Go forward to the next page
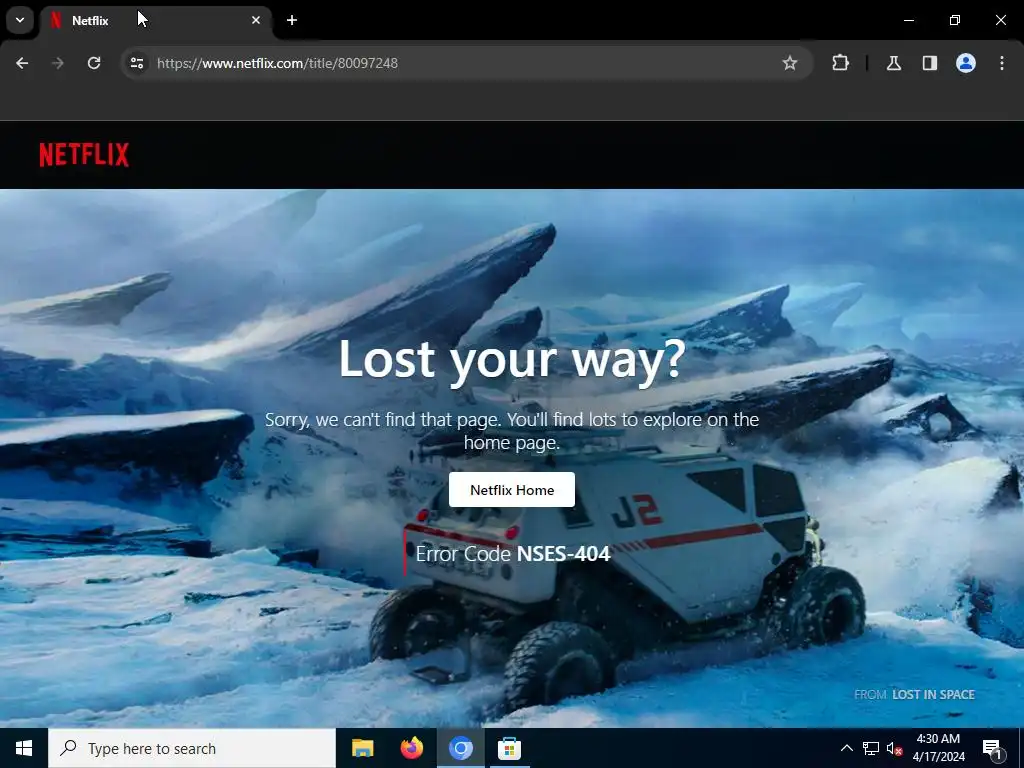The height and width of the screenshot is (768, 1024). coord(58,63)
